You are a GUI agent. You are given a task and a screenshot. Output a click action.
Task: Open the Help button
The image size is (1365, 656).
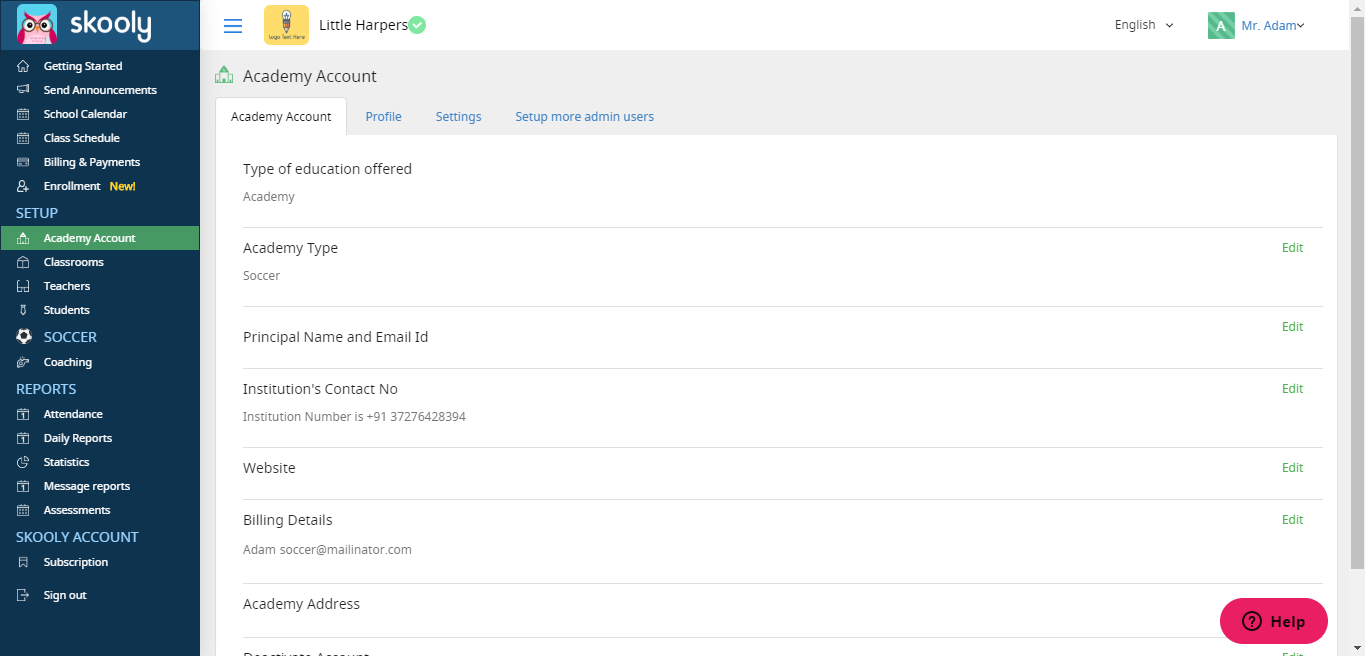(x=1274, y=621)
